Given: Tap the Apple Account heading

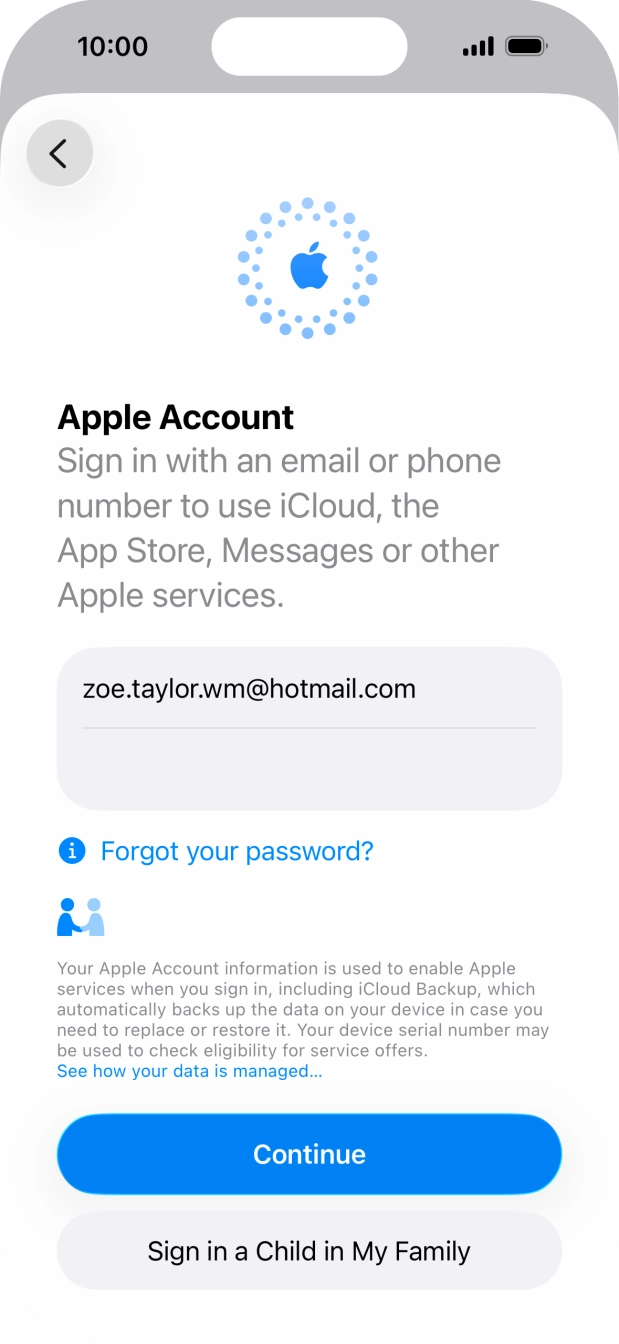Looking at the screenshot, I should [x=176, y=417].
